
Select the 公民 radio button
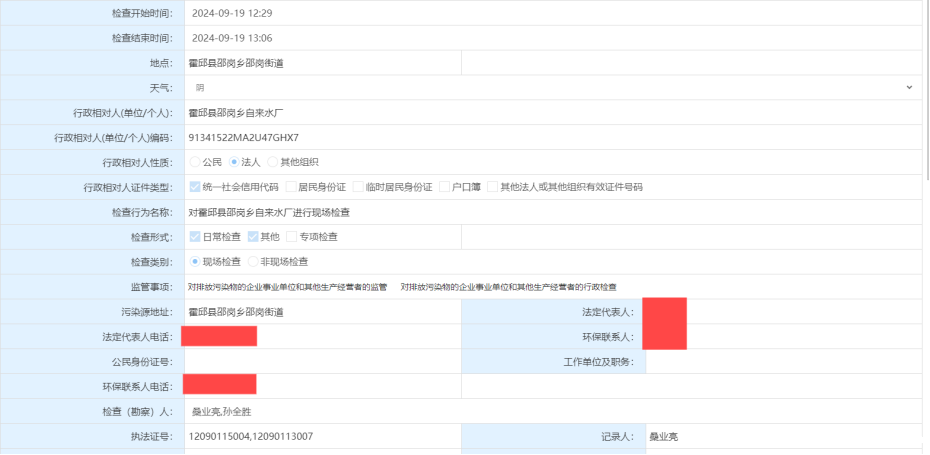click(x=195, y=162)
